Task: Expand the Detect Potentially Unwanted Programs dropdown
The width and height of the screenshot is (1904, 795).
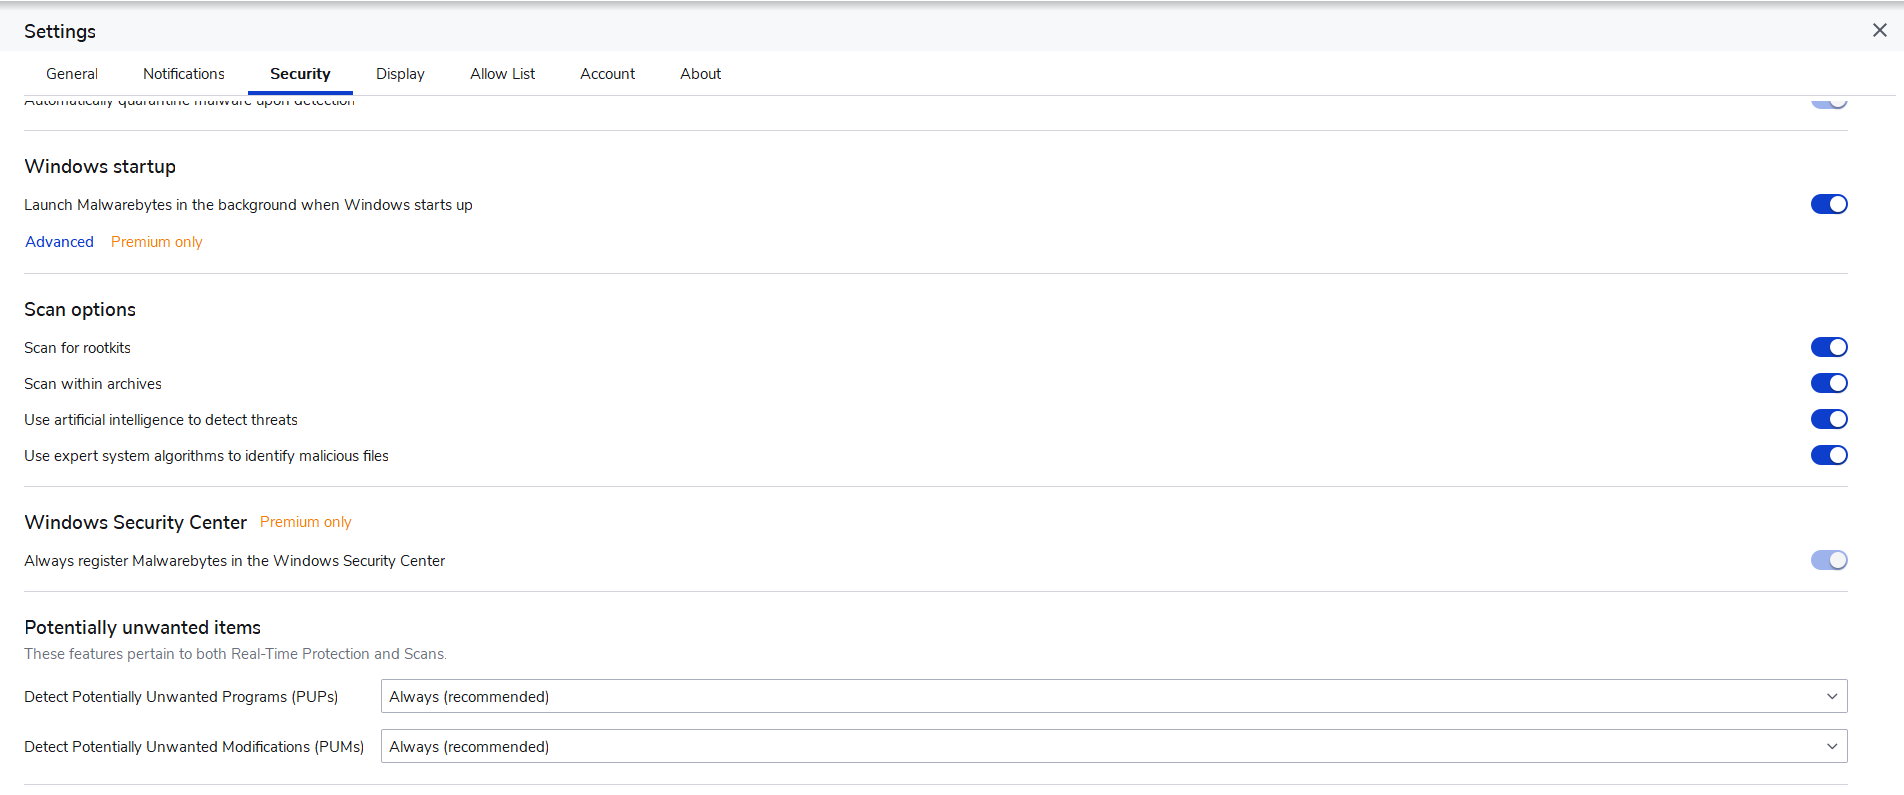Action: point(1114,696)
